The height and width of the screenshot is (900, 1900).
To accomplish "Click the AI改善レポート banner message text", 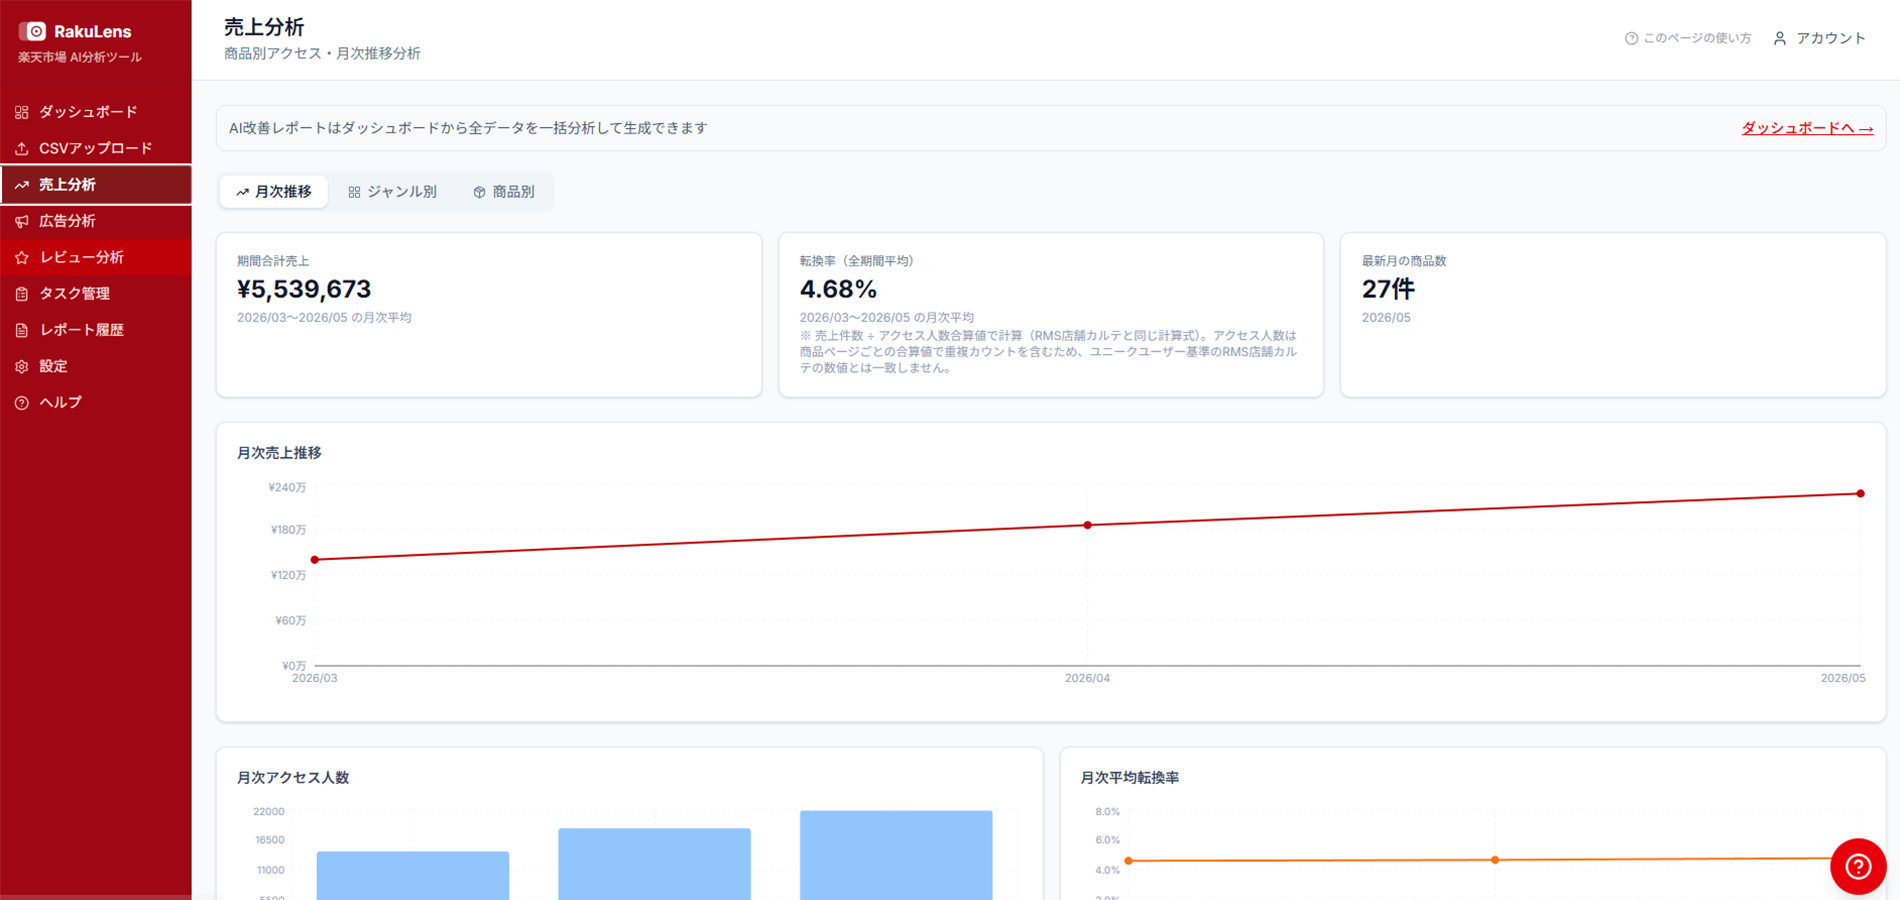I will 468,128.
